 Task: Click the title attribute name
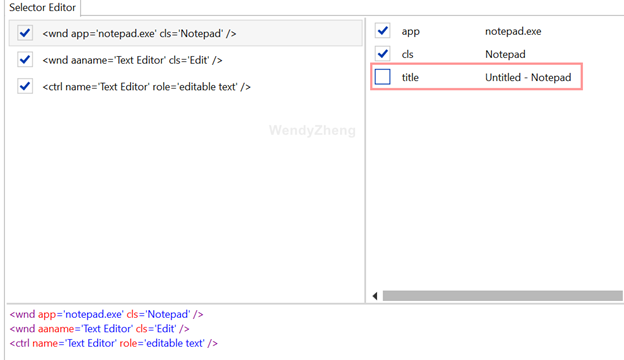410,77
